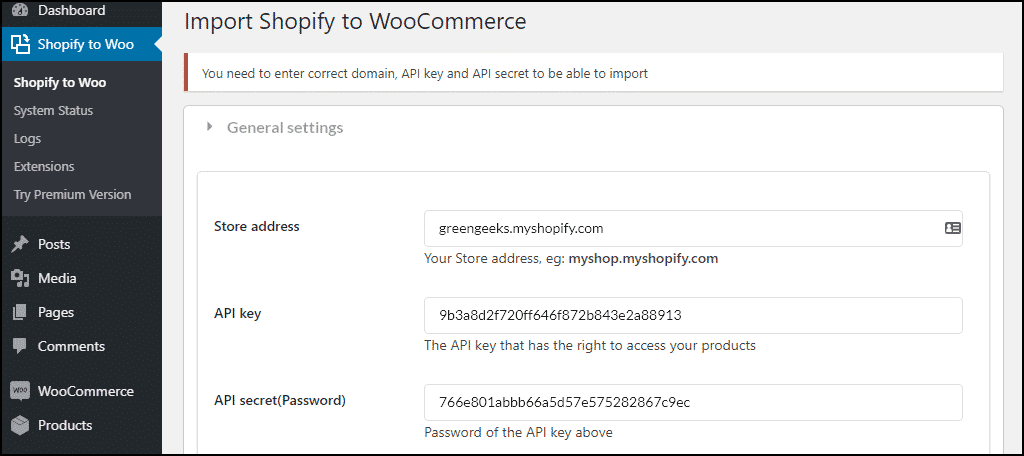Select the API secret password field
Screen dimensions: 1024x456
(x=692, y=402)
